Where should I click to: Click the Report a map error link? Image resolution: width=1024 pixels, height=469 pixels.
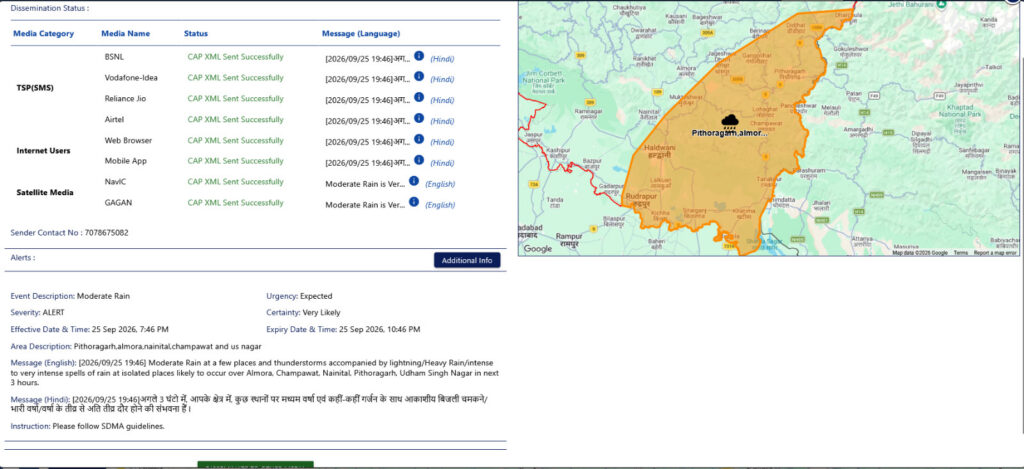pos(995,253)
